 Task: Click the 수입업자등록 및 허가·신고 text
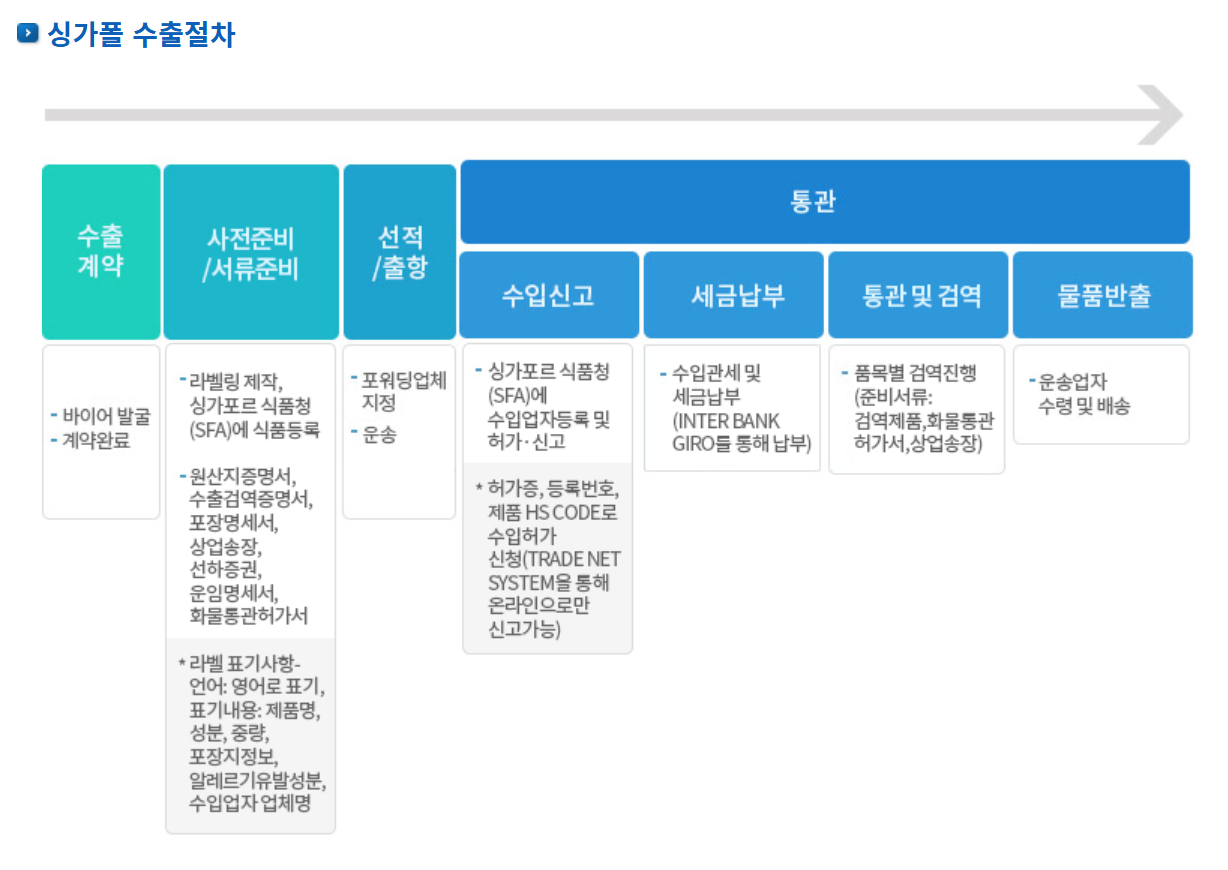pos(549,430)
